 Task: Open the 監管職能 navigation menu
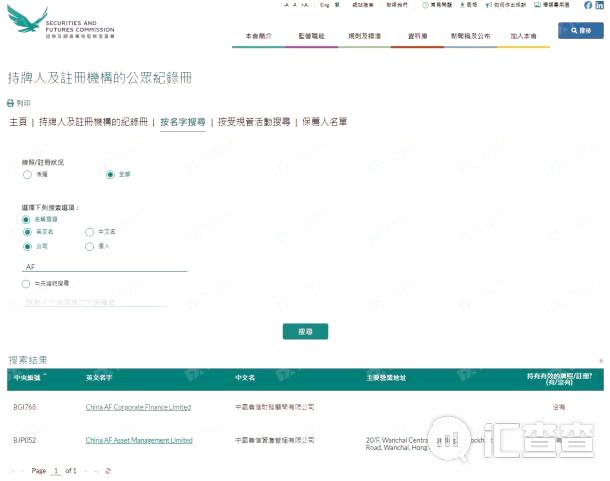click(311, 36)
